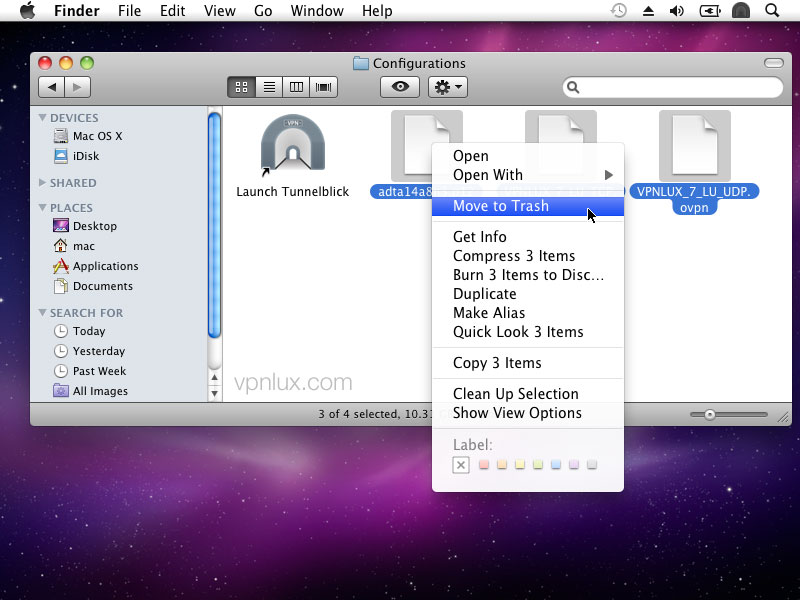Choose Burn 3 Items to Disc
The height and width of the screenshot is (600, 800).
click(528, 275)
